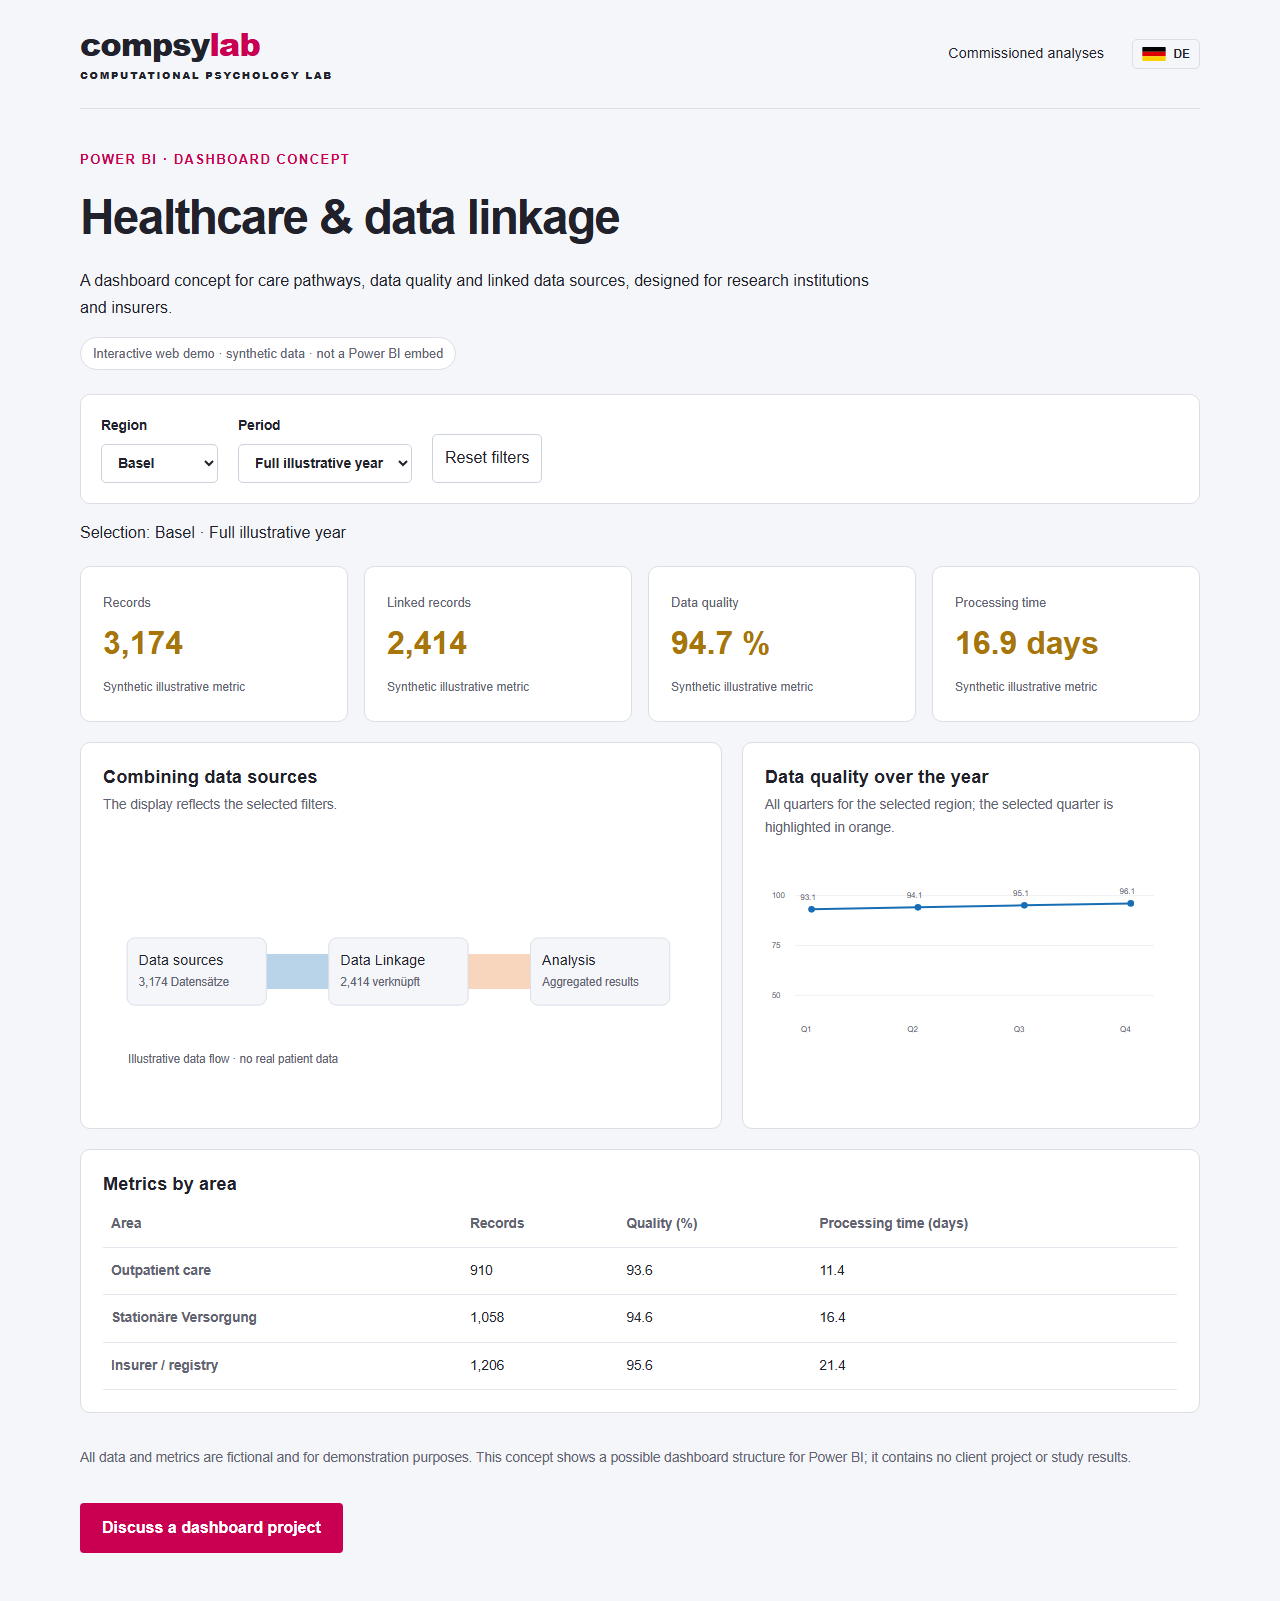Screen dimensions: 1280x1601
Task: Select the Analysis flow node
Action: point(600,971)
